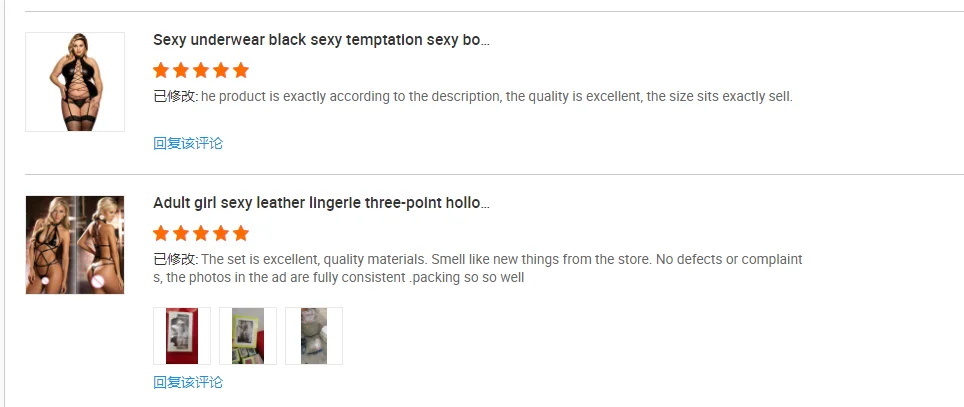Click first star in the black underwear review
This screenshot has height=407, width=964.
(x=161, y=71)
